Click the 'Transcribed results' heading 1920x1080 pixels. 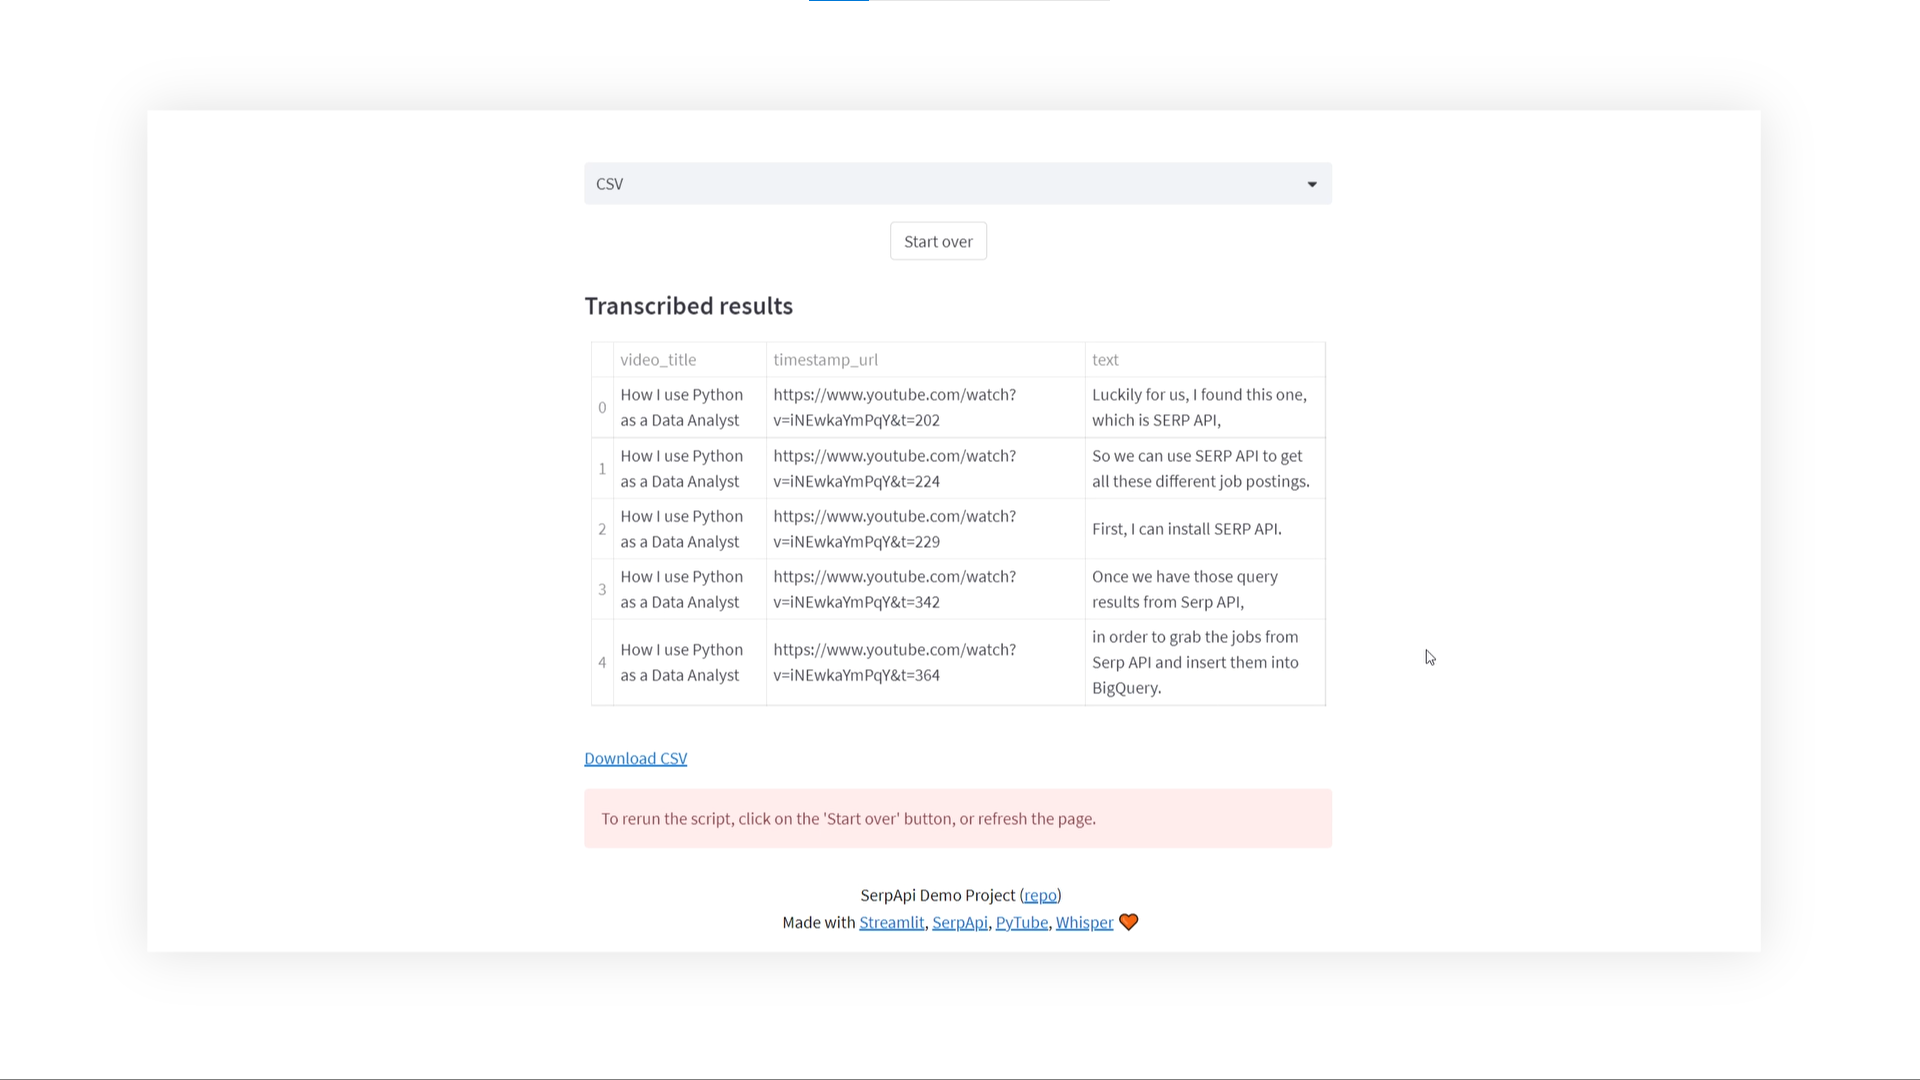coord(688,306)
